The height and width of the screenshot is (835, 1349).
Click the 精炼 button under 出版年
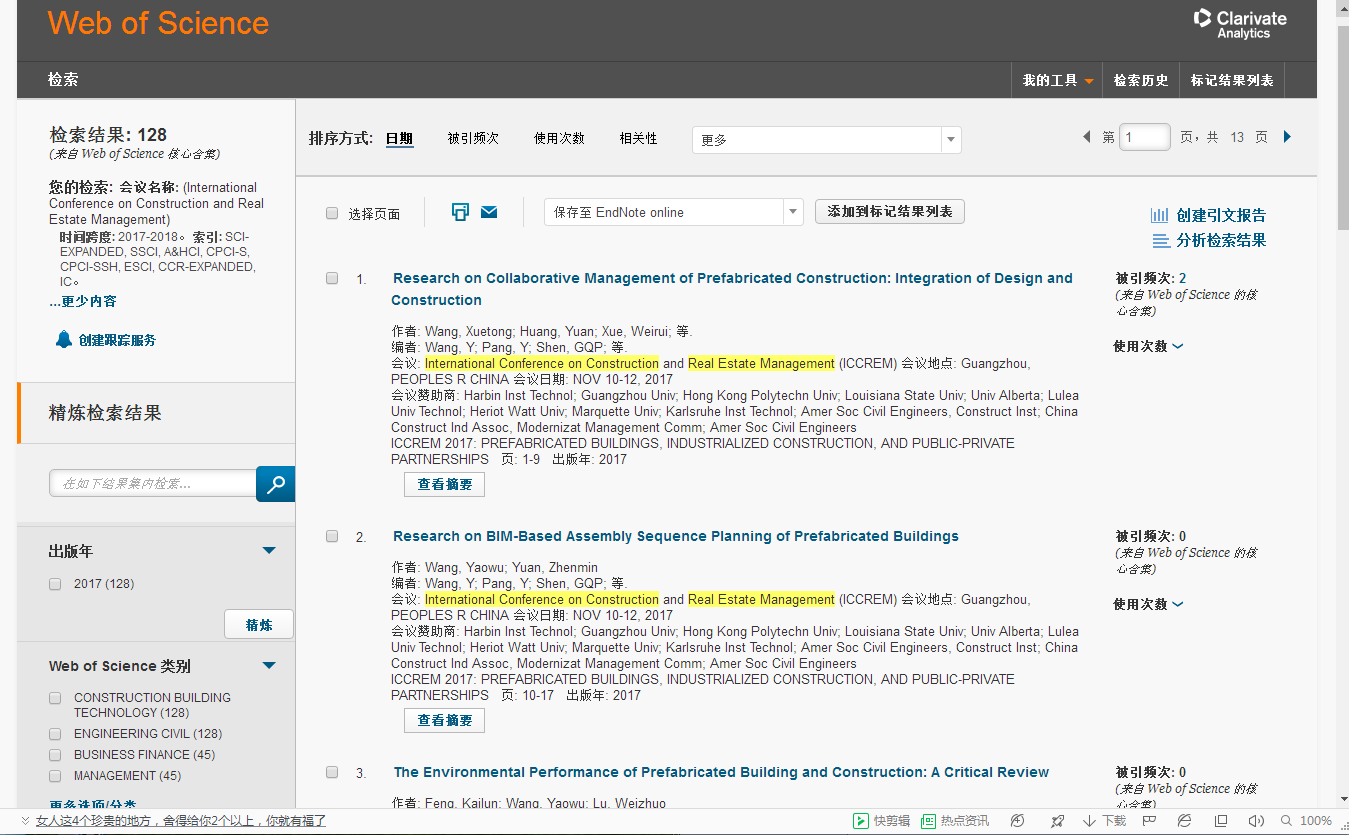259,625
